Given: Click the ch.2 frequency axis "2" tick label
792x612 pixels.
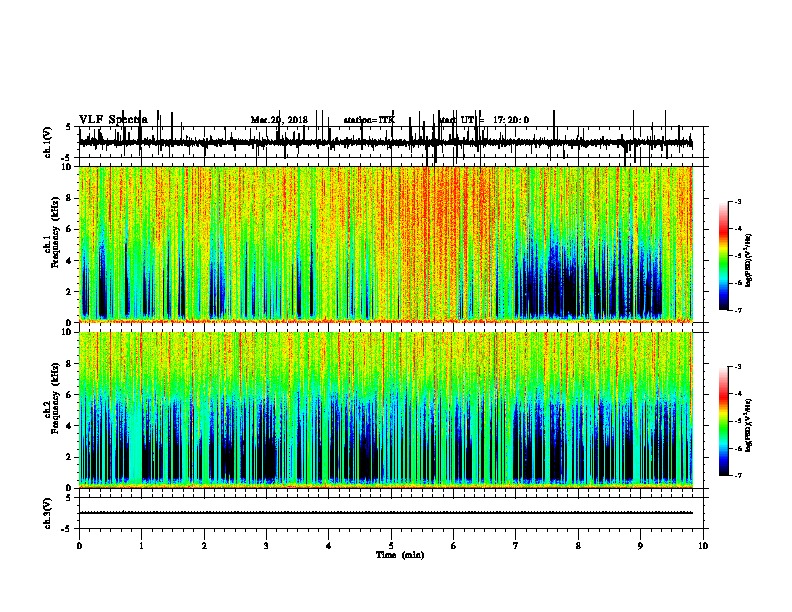Looking at the screenshot, I should [70, 457].
